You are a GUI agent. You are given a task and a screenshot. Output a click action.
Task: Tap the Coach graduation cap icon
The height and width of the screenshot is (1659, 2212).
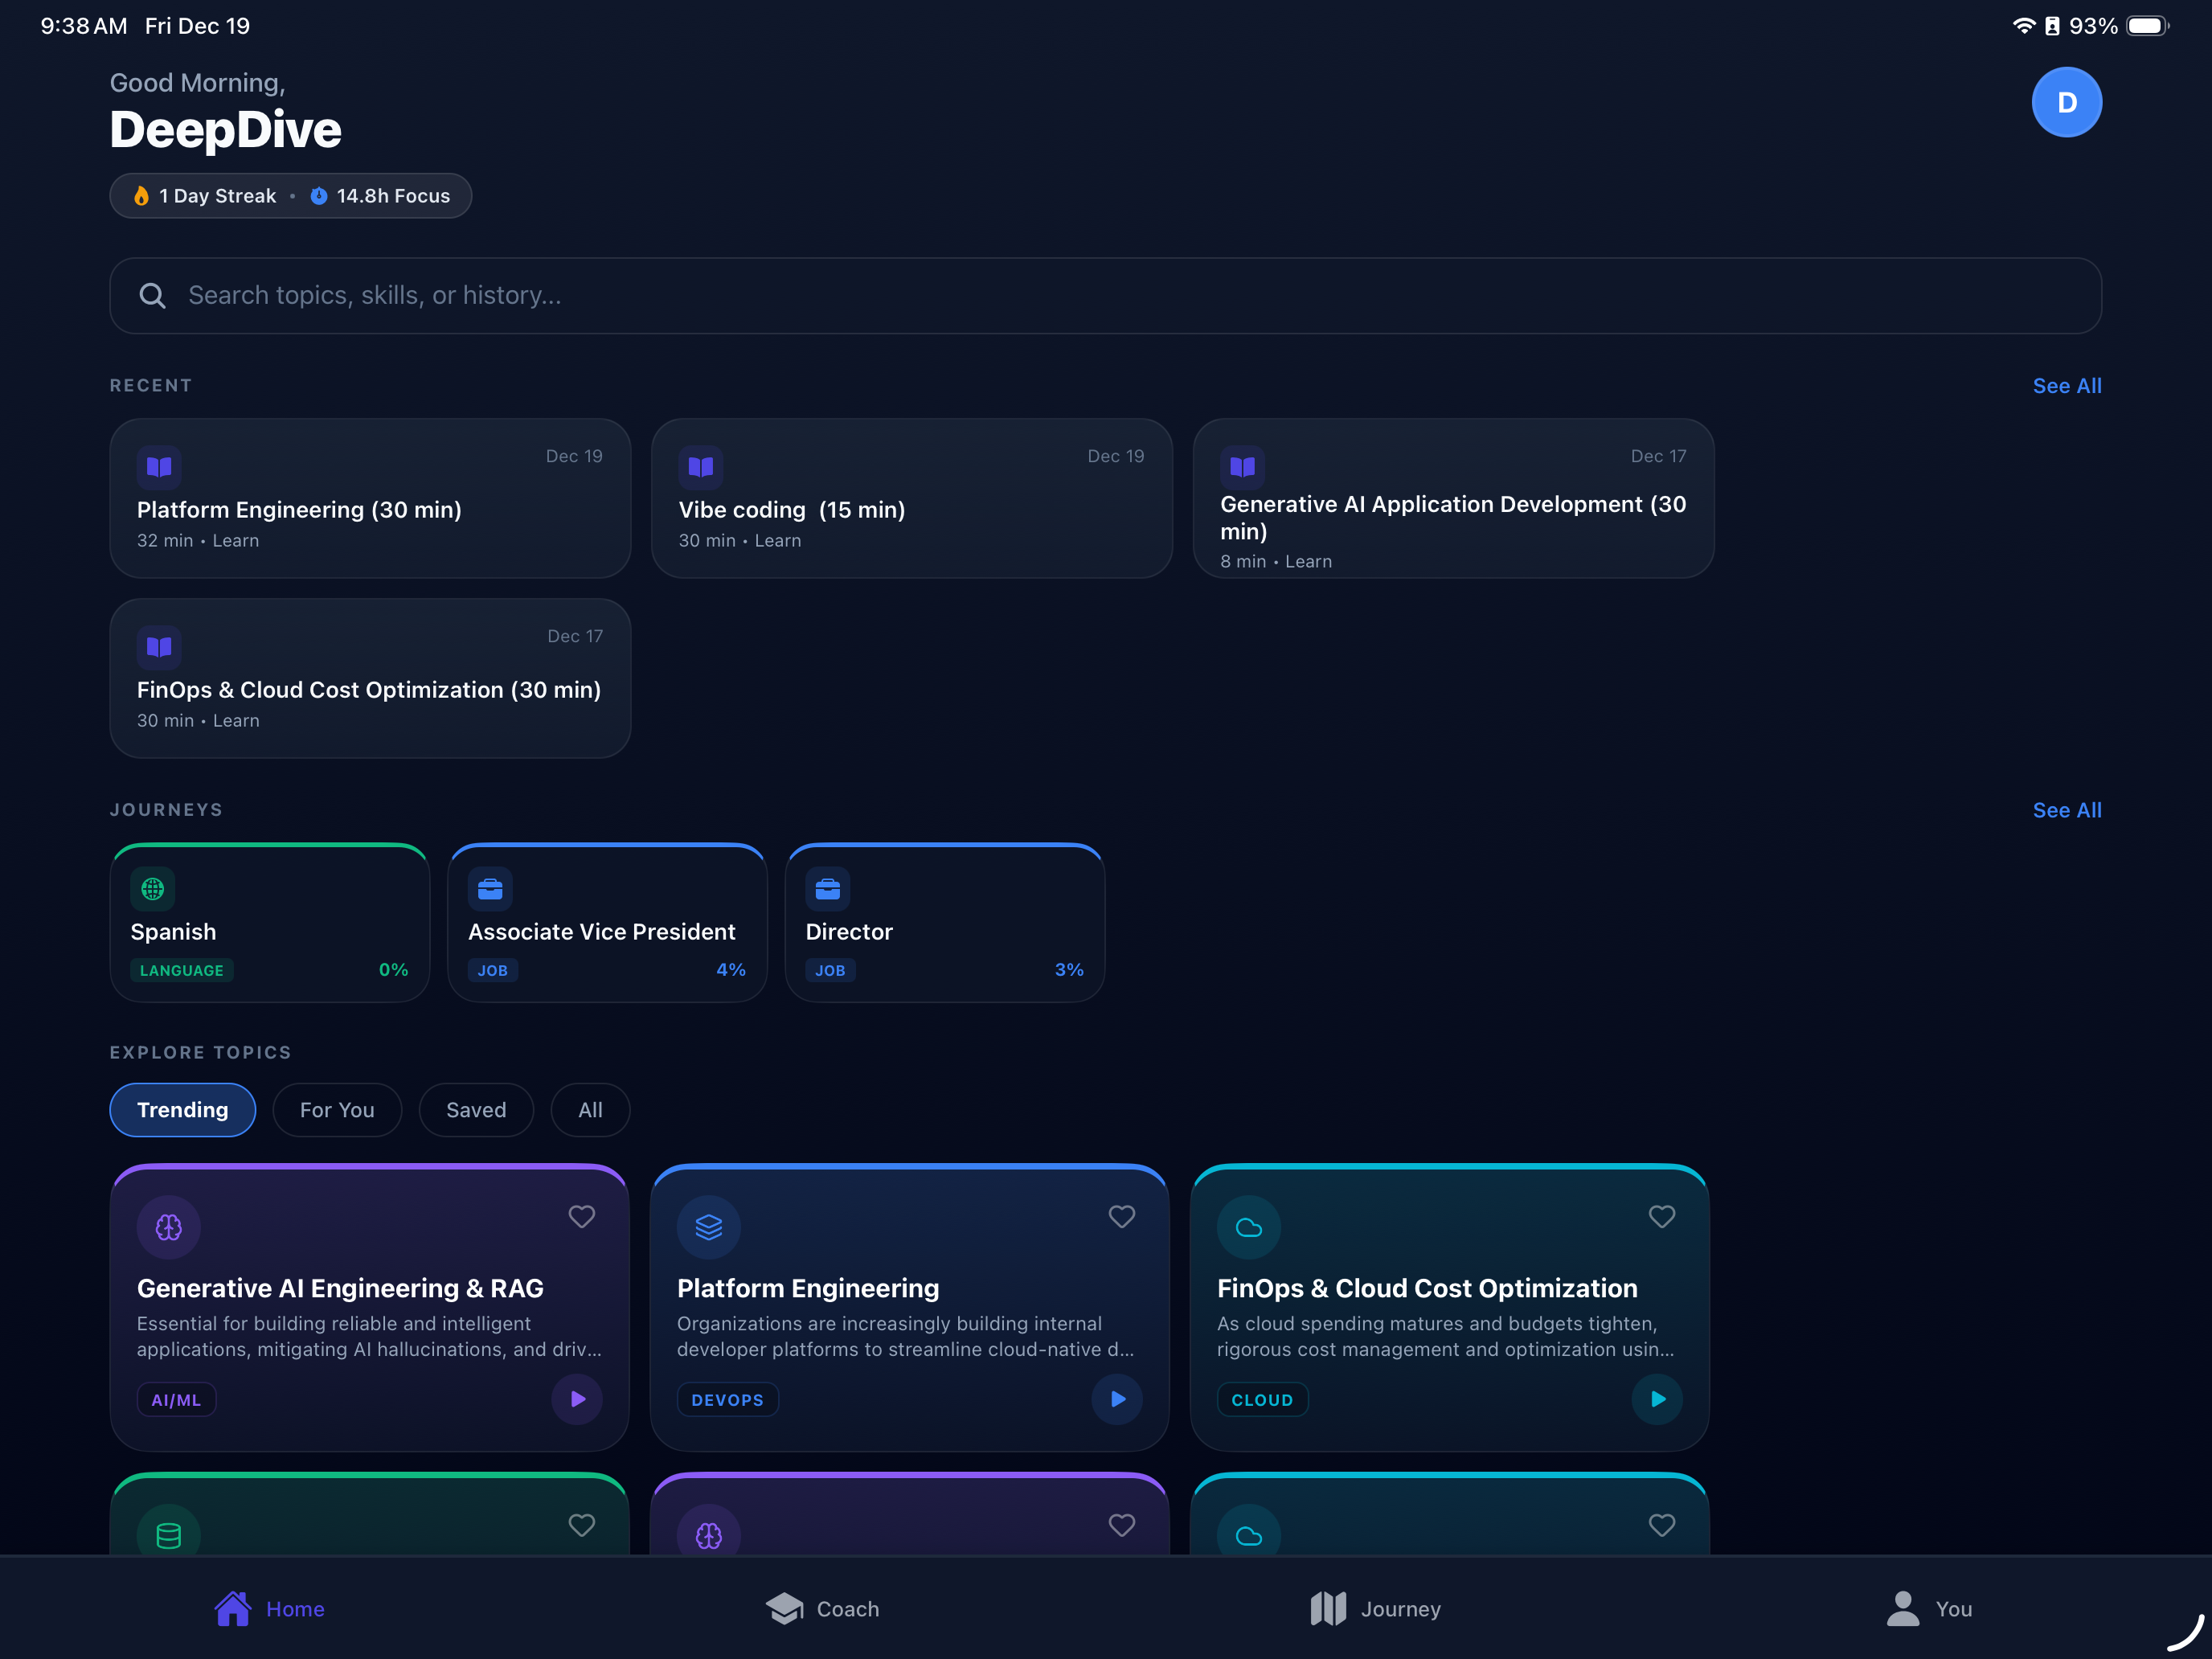pos(785,1608)
